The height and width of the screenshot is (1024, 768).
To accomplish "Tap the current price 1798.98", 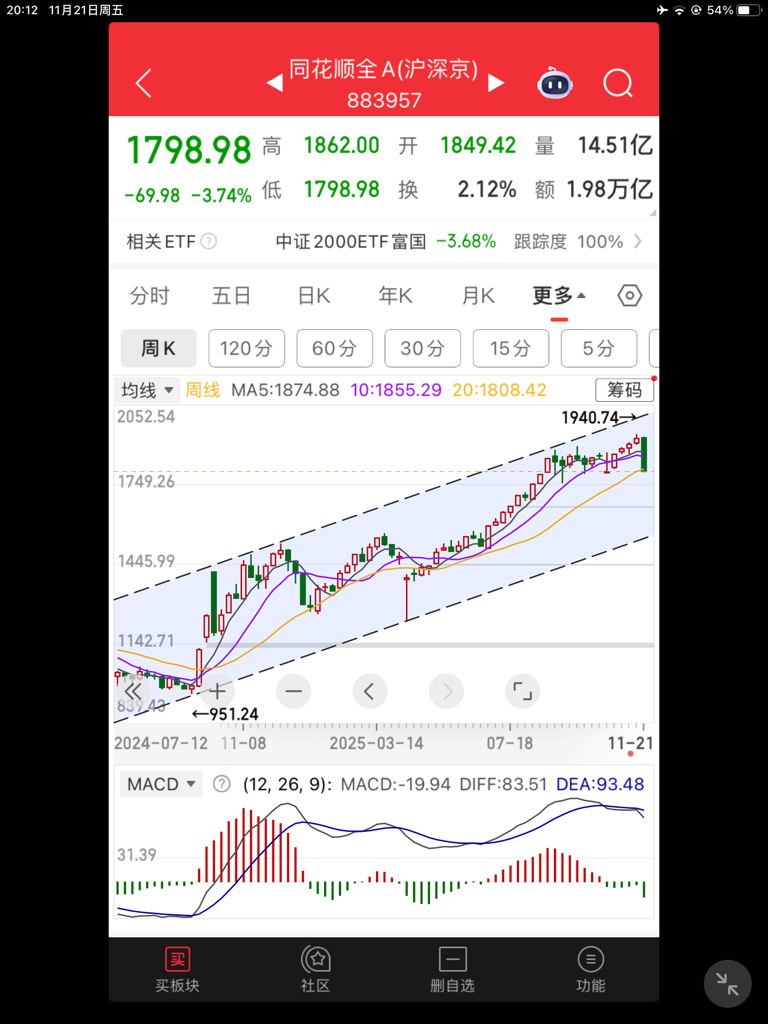I will (x=189, y=150).
